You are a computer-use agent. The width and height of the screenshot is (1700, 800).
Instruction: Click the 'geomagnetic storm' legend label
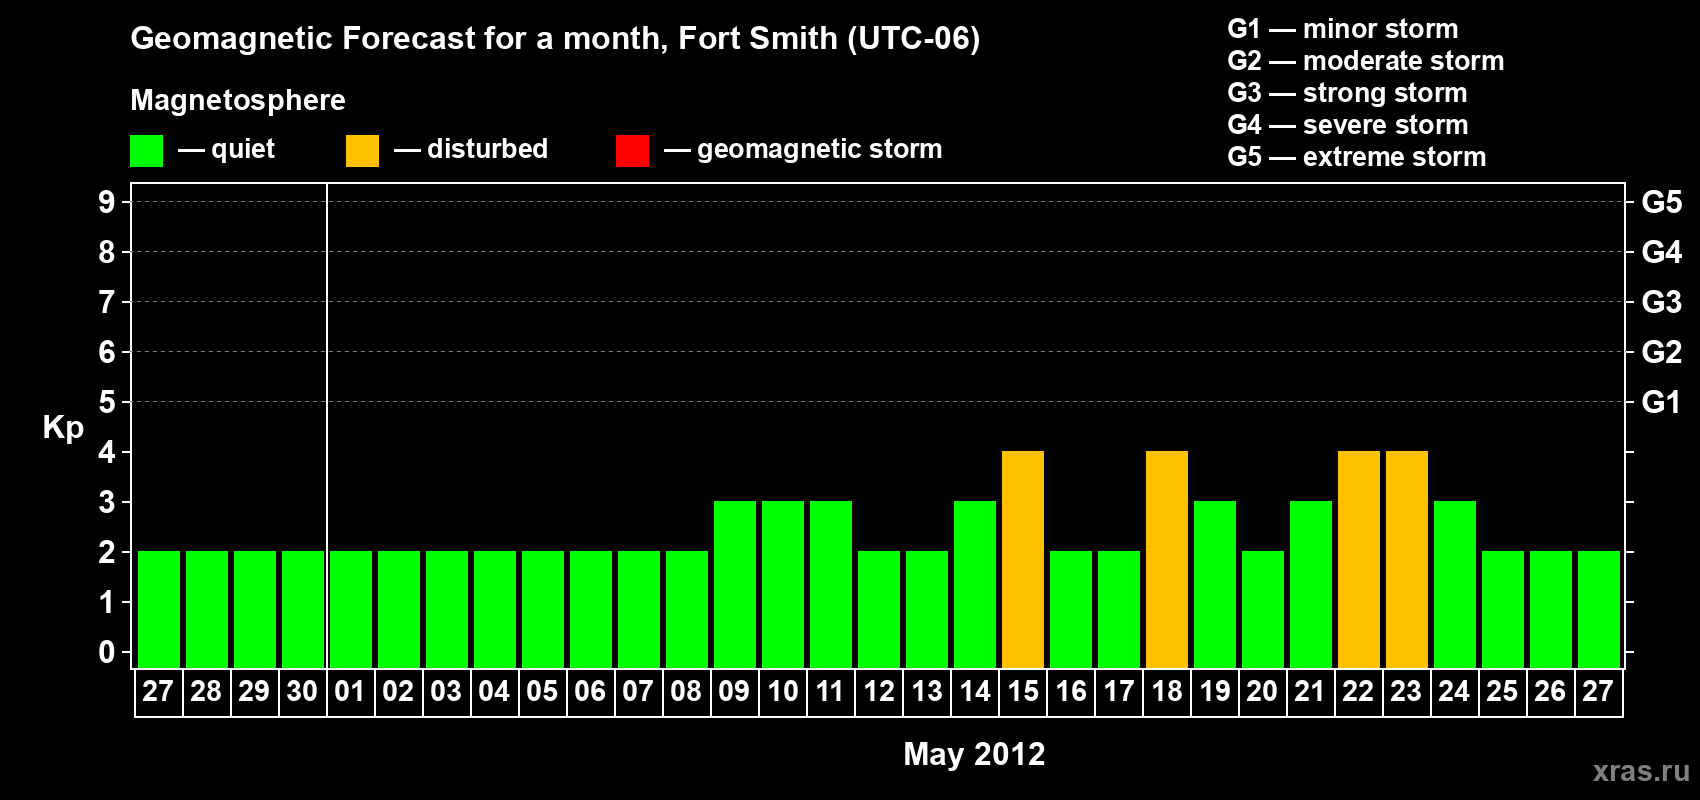(819, 149)
